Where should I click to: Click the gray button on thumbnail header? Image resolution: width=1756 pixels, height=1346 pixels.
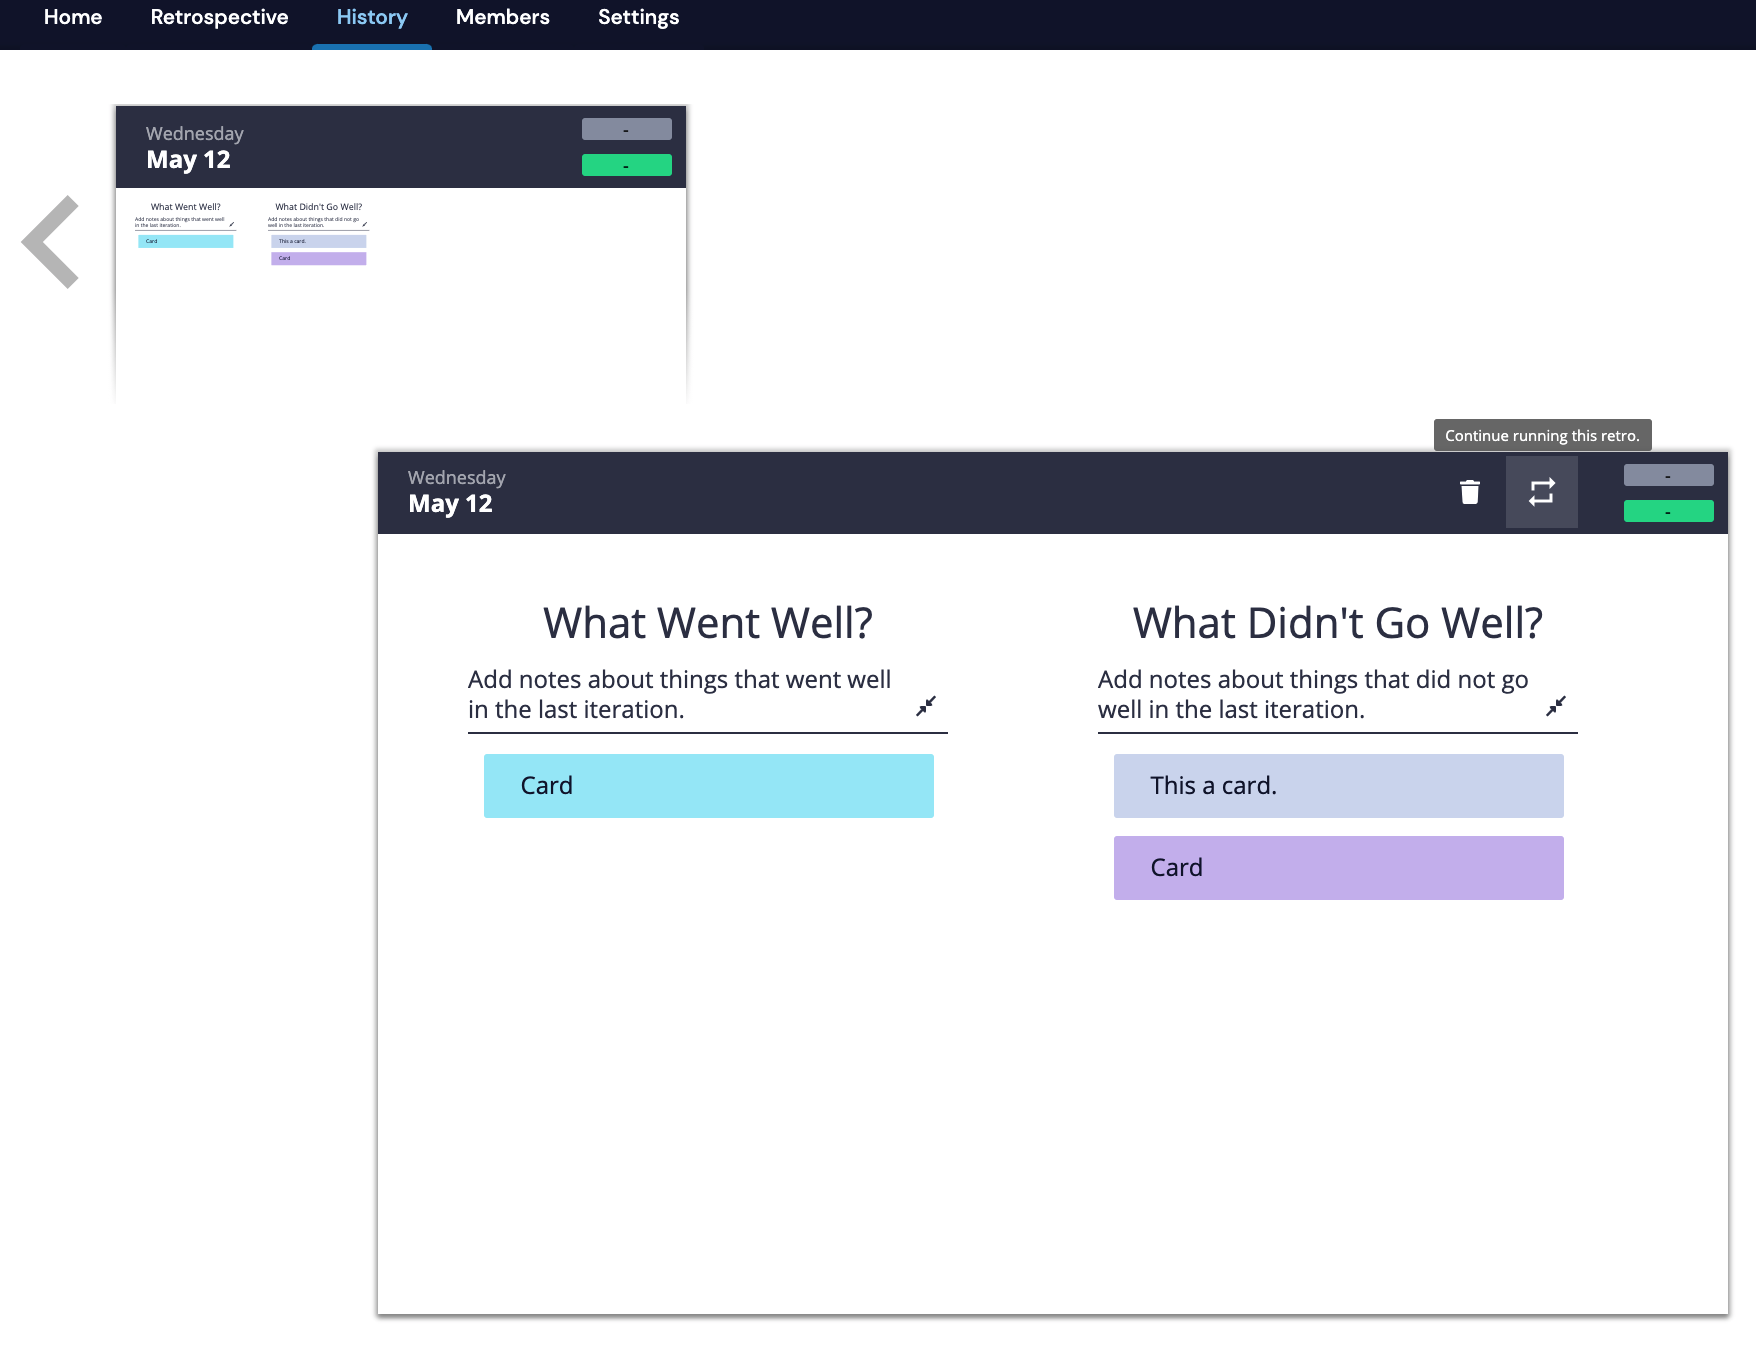626,130
